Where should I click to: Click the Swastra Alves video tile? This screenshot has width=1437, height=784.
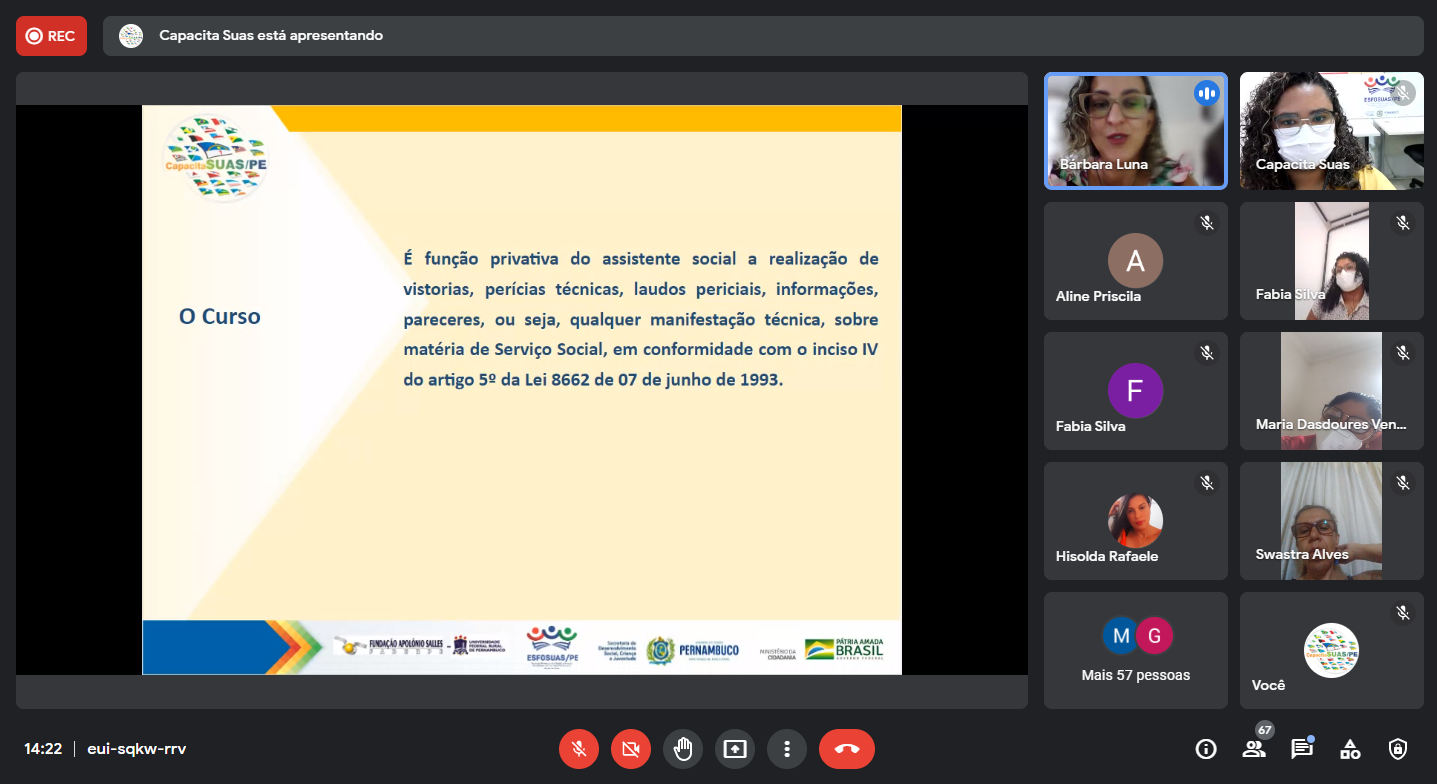(1331, 521)
